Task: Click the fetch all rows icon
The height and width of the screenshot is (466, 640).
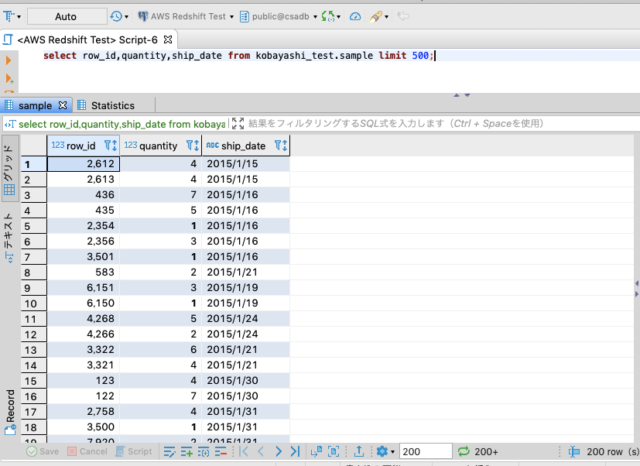Action: coord(333,451)
